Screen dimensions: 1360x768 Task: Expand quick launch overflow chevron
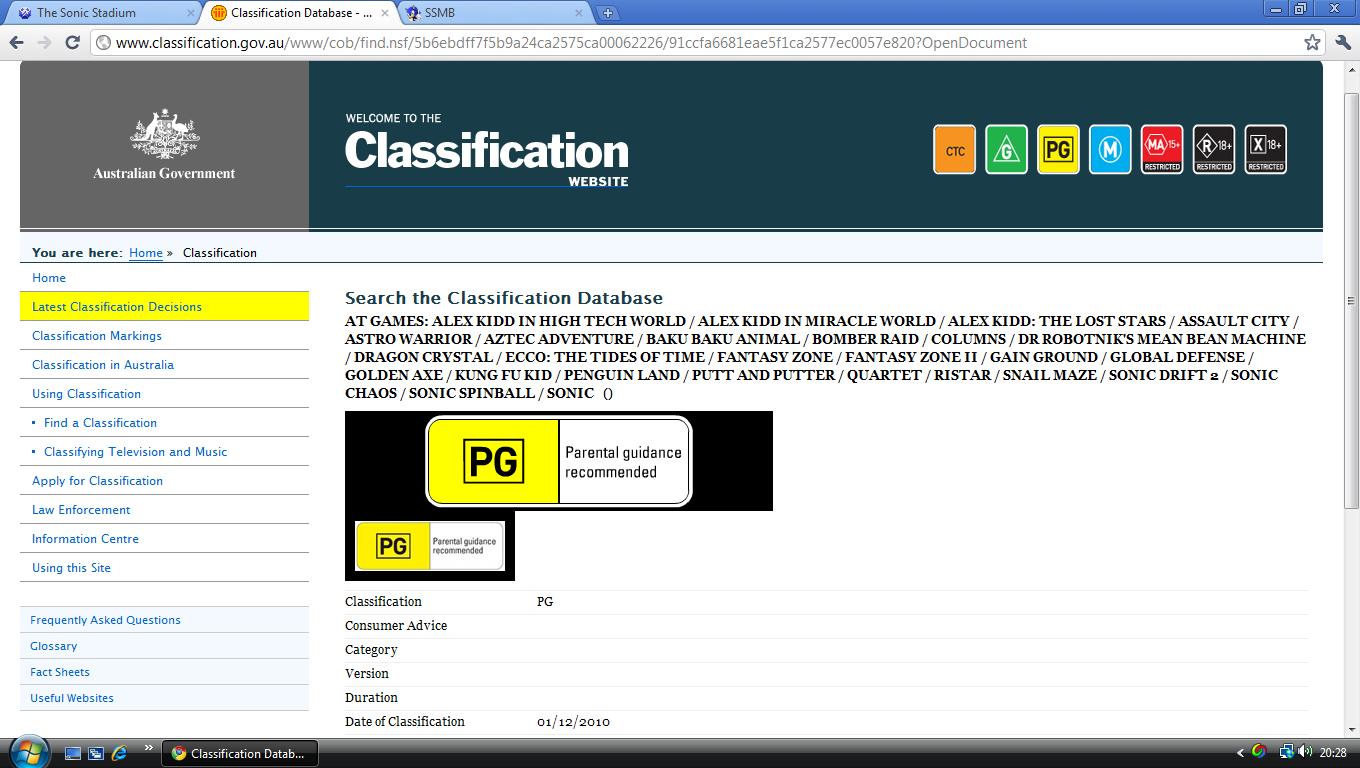click(x=149, y=747)
